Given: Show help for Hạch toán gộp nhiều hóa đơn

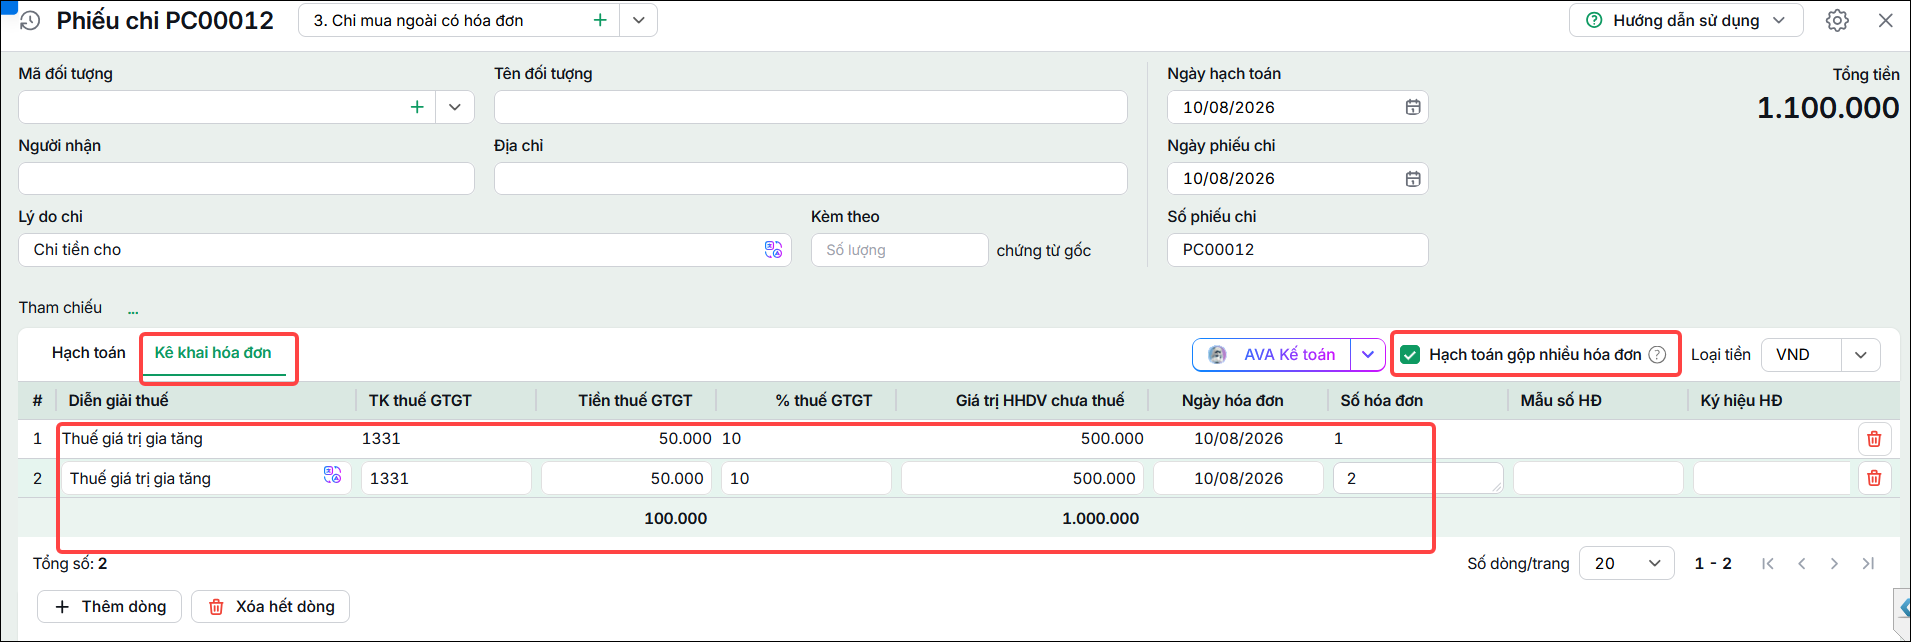Looking at the screenshot, I should point(1657,354).
